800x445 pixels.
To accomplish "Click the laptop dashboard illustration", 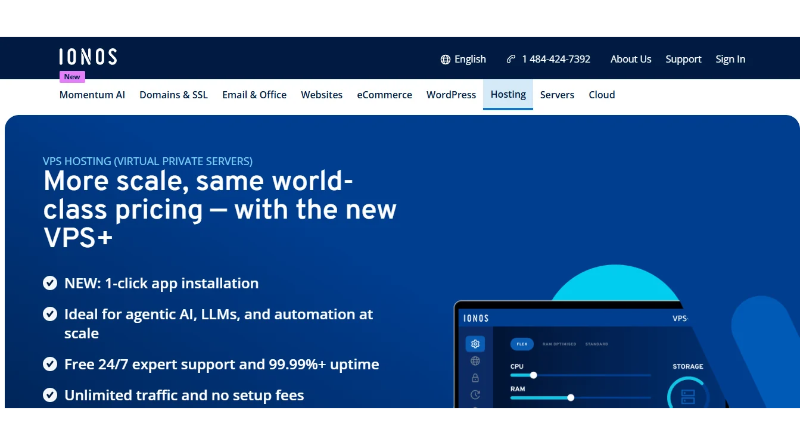I will pyautogui.click(x=591, y=355).
